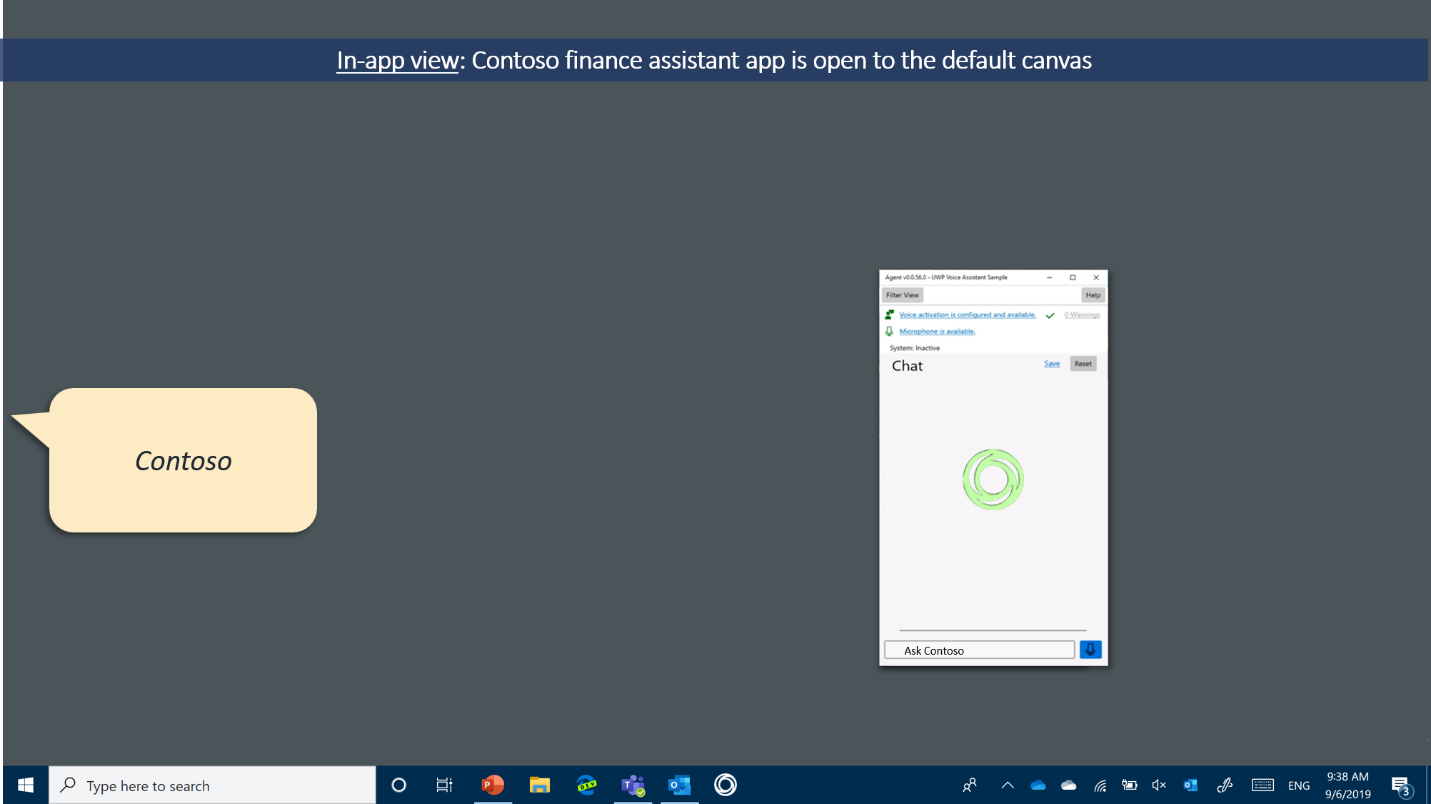Click the ENG language indicator
Screen dimensions: 1431x804
(1299, 786)
